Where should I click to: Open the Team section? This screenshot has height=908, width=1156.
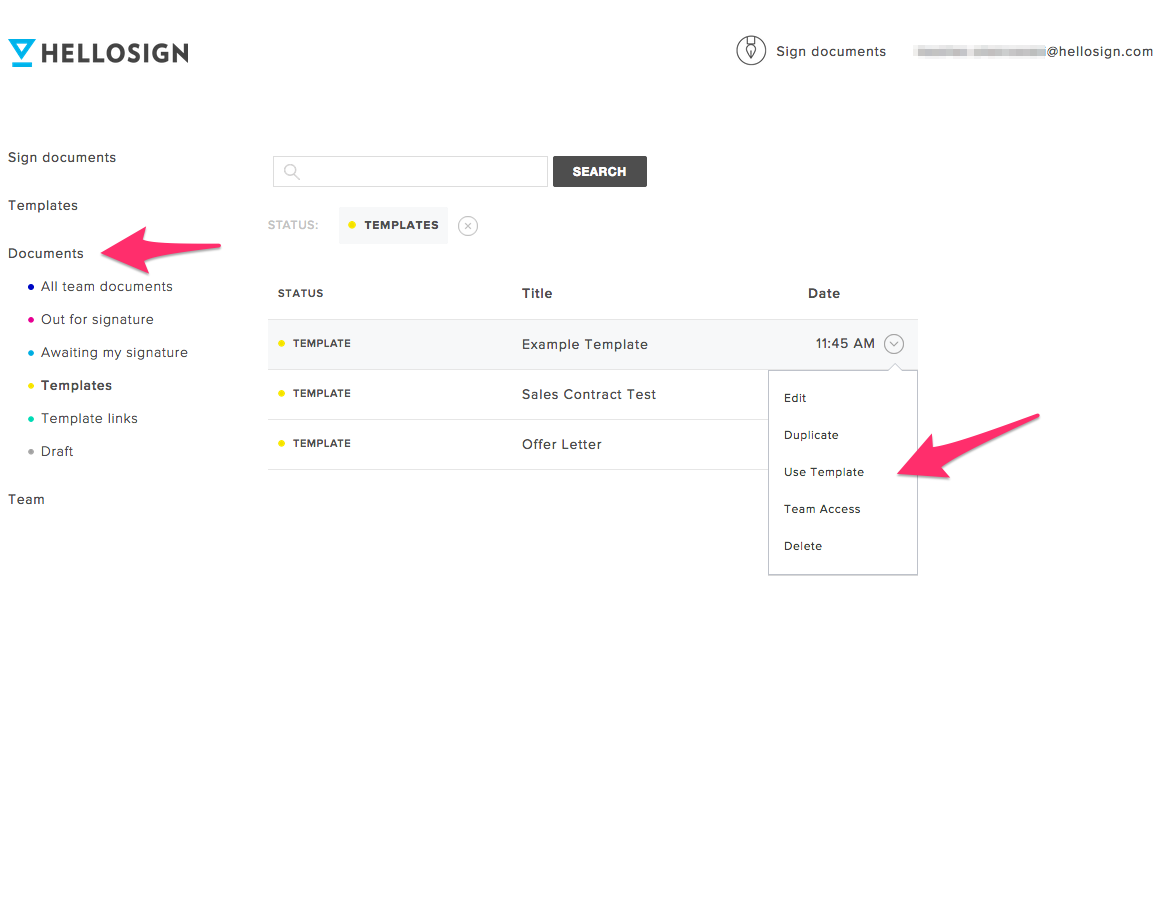(x=27, y=500)
